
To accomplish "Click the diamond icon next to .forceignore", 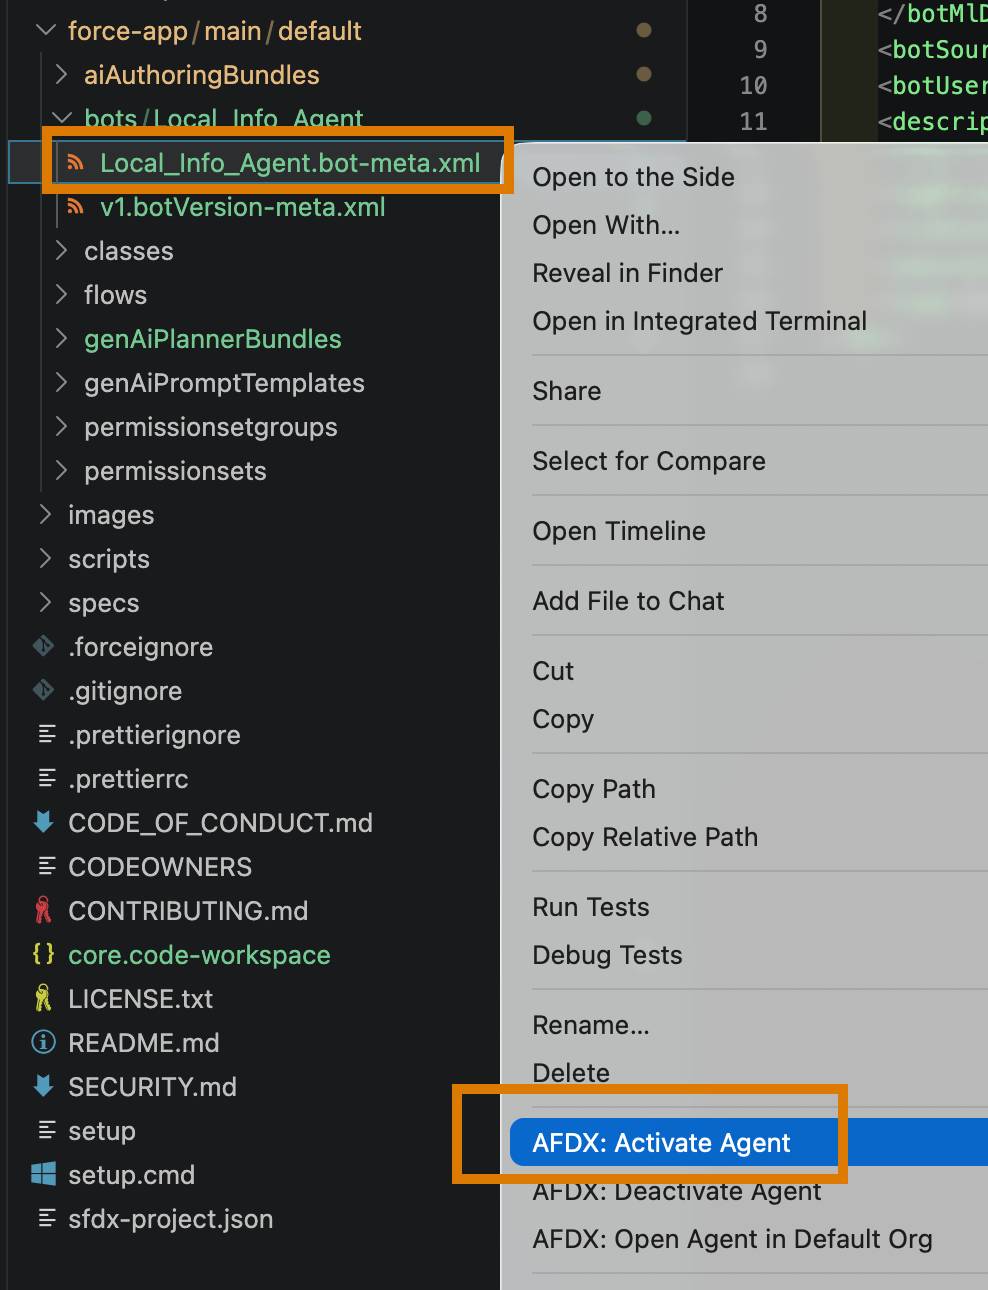I will (x=42, y=646).
